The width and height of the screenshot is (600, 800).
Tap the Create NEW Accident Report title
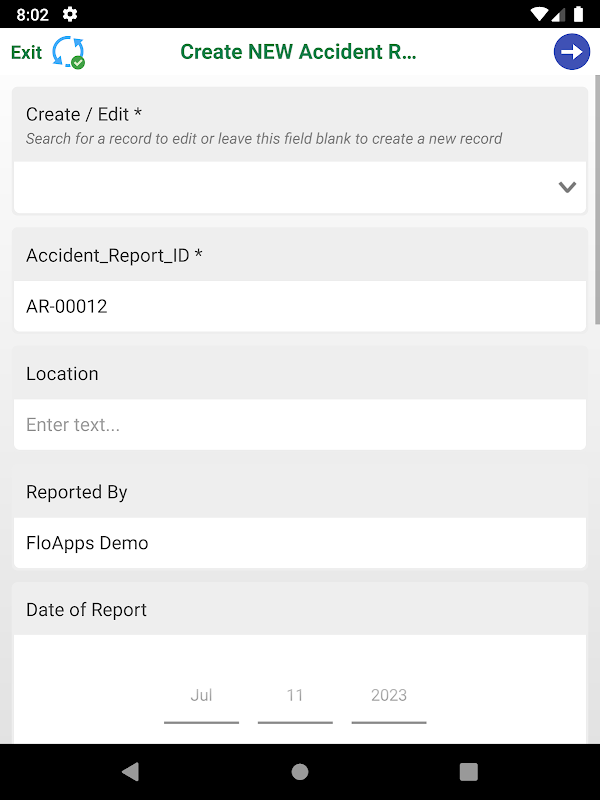tap(298, 52)
